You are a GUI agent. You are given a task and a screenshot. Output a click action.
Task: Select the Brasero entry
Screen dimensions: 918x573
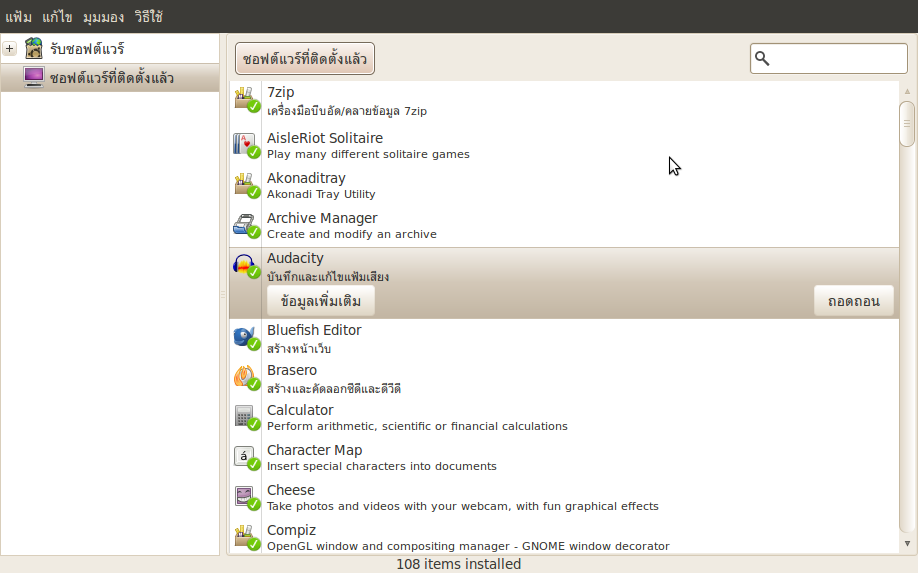(564, 378)
